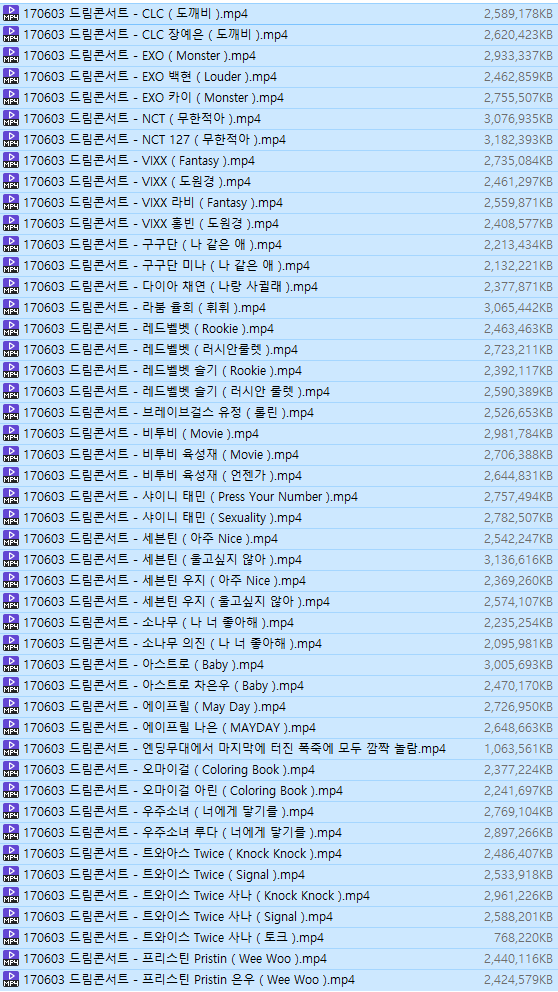
Task: Click the MP4 icon beside 브레이브걸스 유정 ( 롤린 ).mp4
Action: 11,412
